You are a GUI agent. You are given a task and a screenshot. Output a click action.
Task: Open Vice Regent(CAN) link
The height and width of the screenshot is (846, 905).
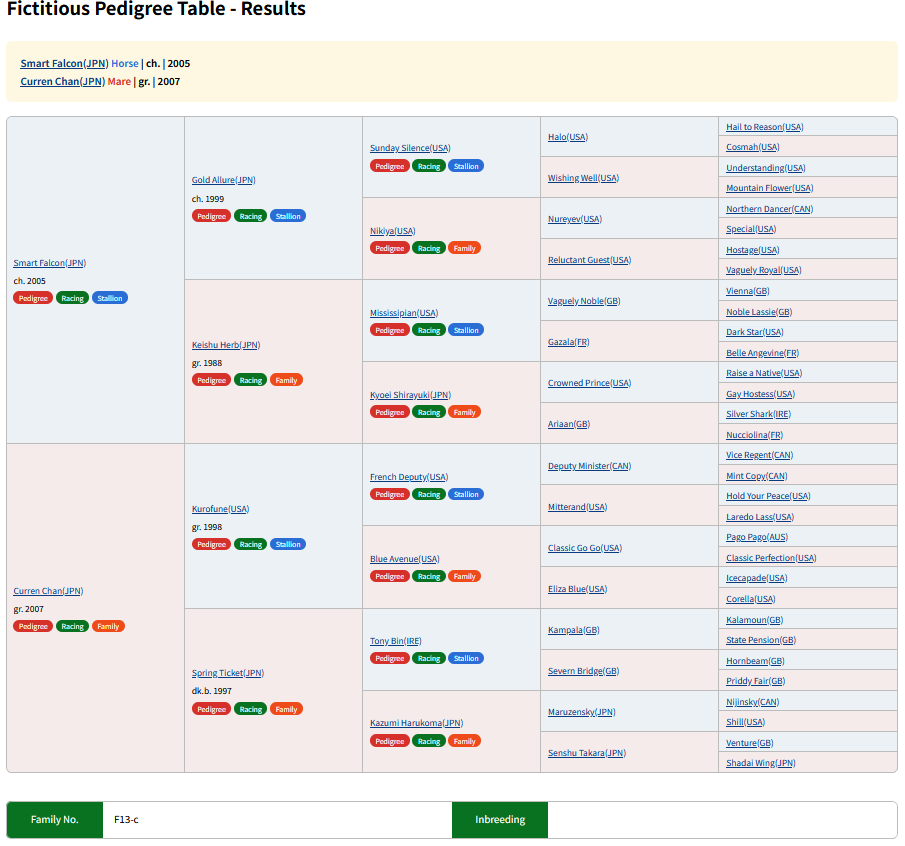tap(760, 455)
